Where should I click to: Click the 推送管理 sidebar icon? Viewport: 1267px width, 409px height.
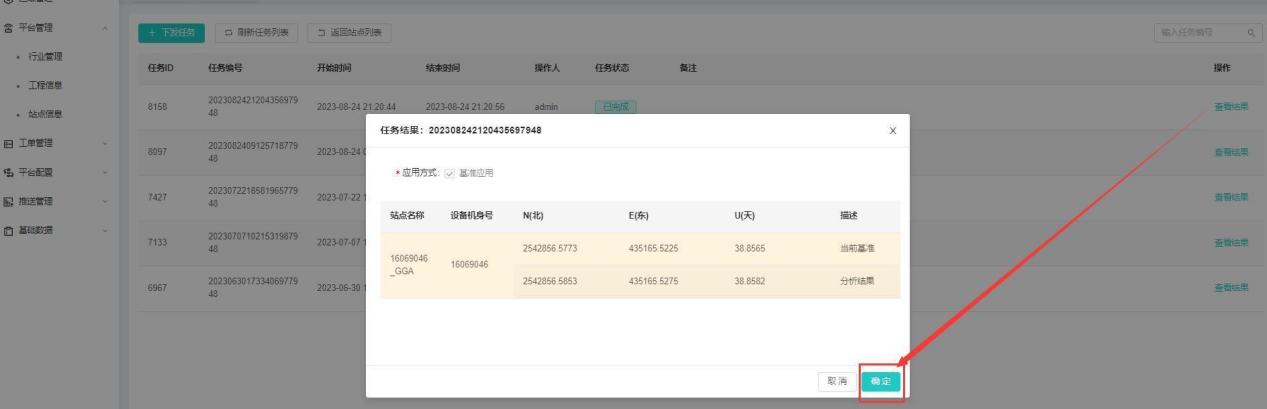pyautogui.click(x=8, y=201)
